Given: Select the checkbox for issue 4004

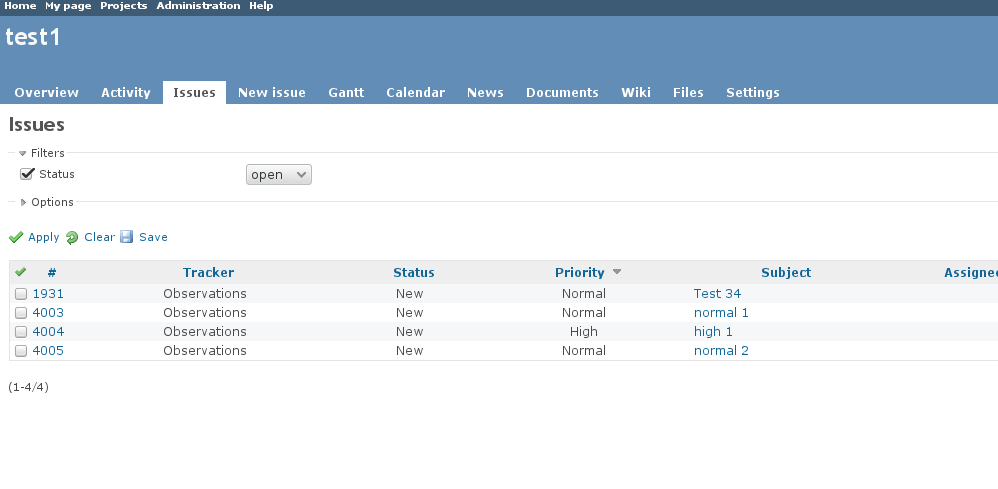Looking at the screenshot, I should (21, 332).
